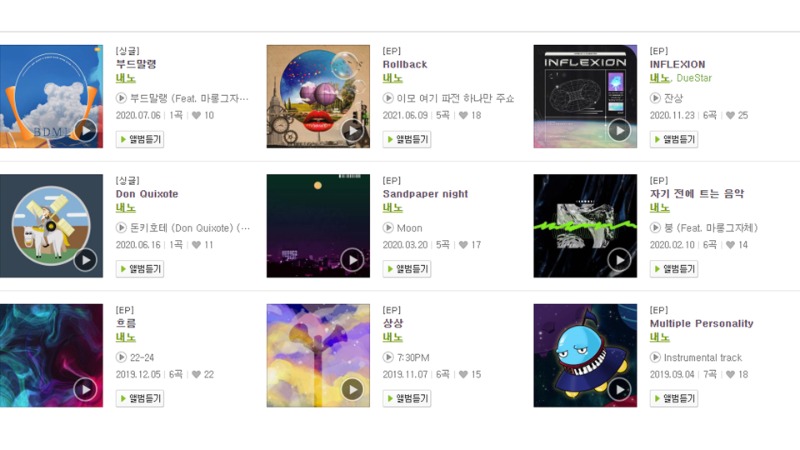Click small play icon beside track 잔상
Screen dimensions: 800x450
point(655,98)
